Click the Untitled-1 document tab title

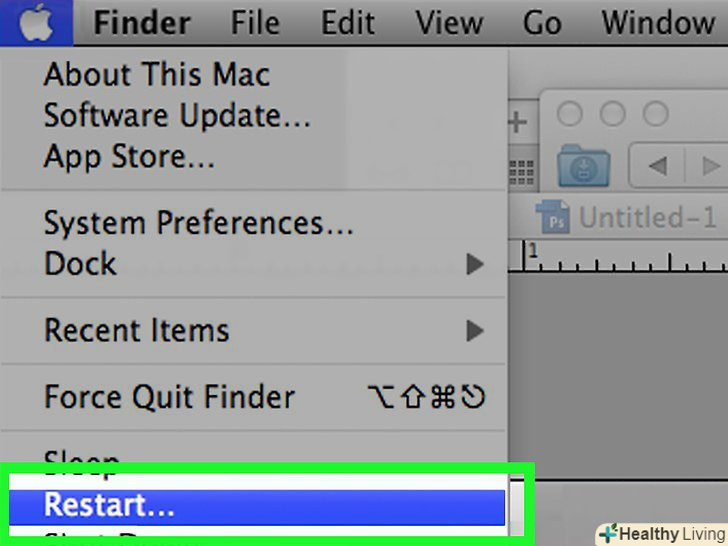coord(648,217)
